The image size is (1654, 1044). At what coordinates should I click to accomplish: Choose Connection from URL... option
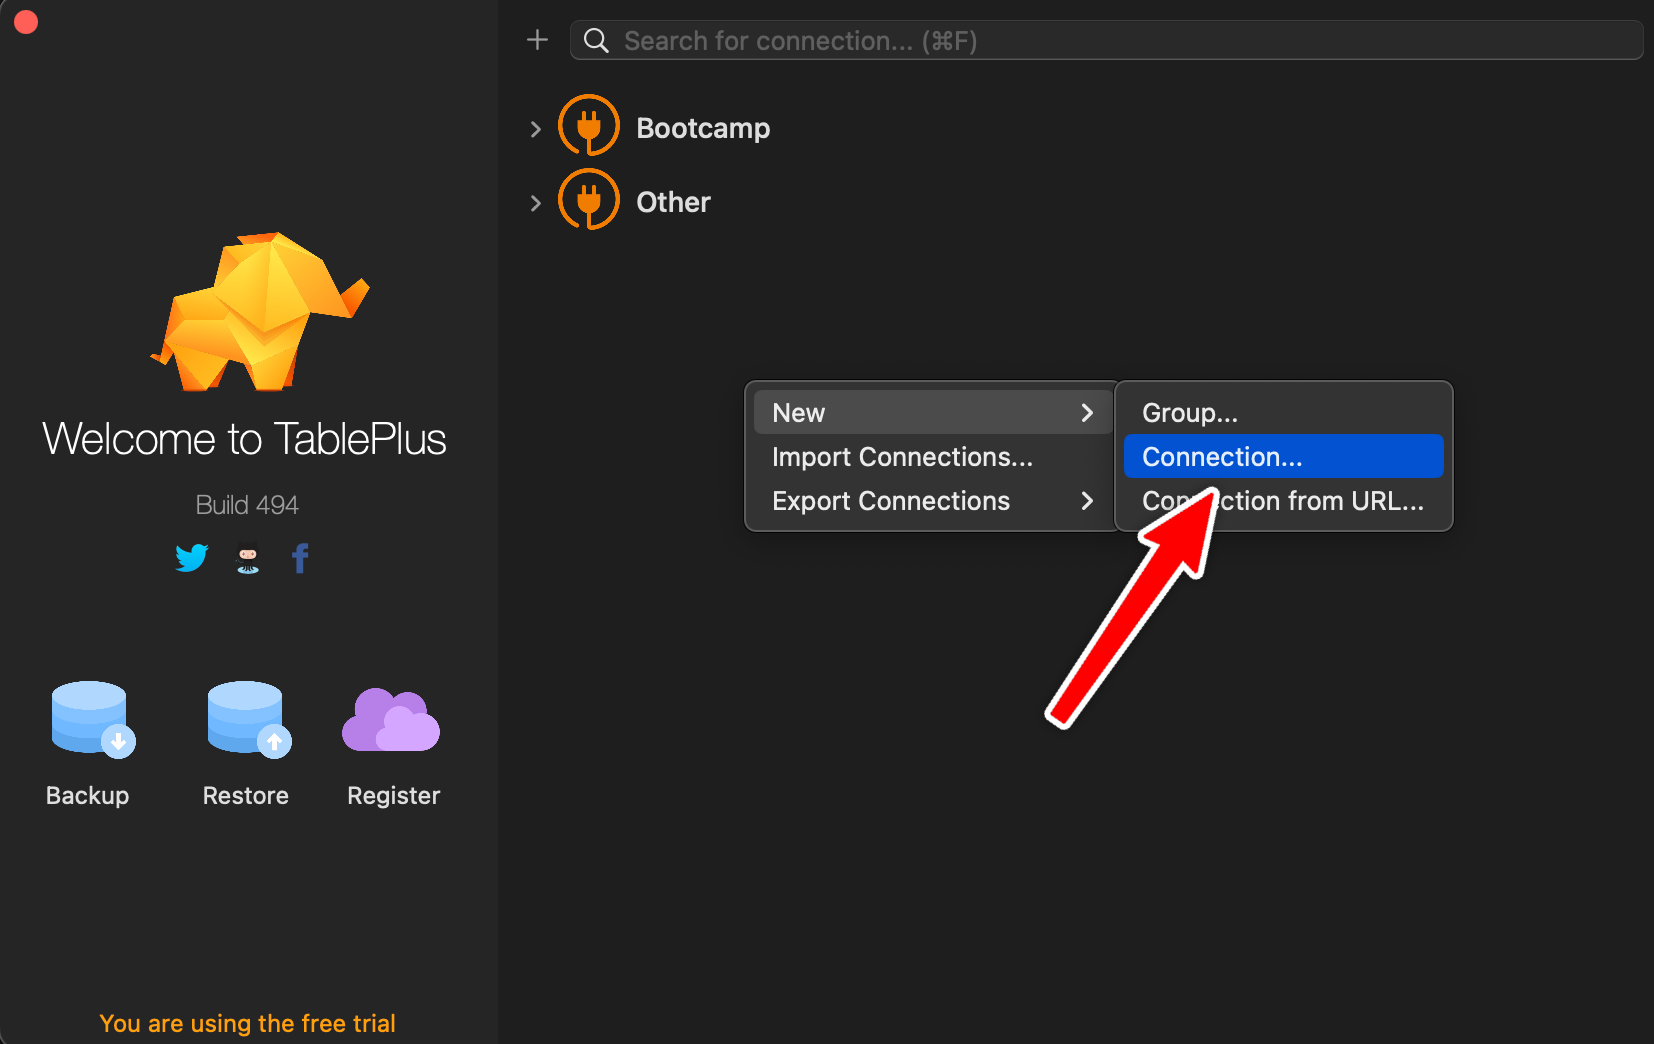click(1320, 501)
